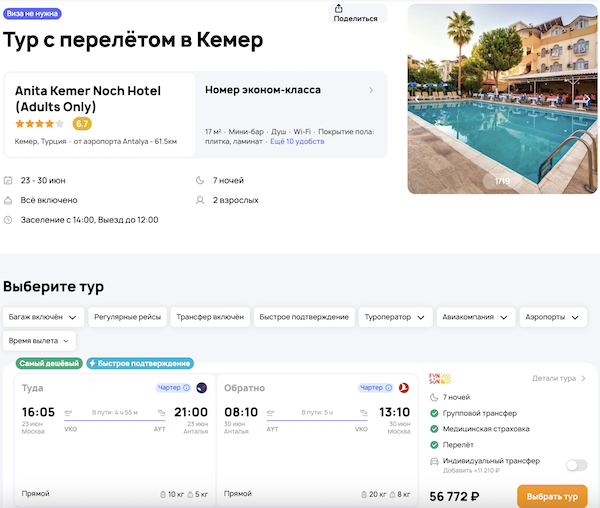Toggle the Регулярные рейсы filter
The width and height of the screenshot is (600, 508).
click(126, 317)
